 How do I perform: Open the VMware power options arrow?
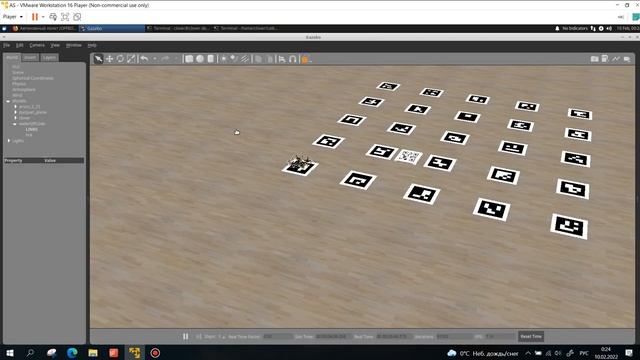pyautogui.click(x=43, y=17)
